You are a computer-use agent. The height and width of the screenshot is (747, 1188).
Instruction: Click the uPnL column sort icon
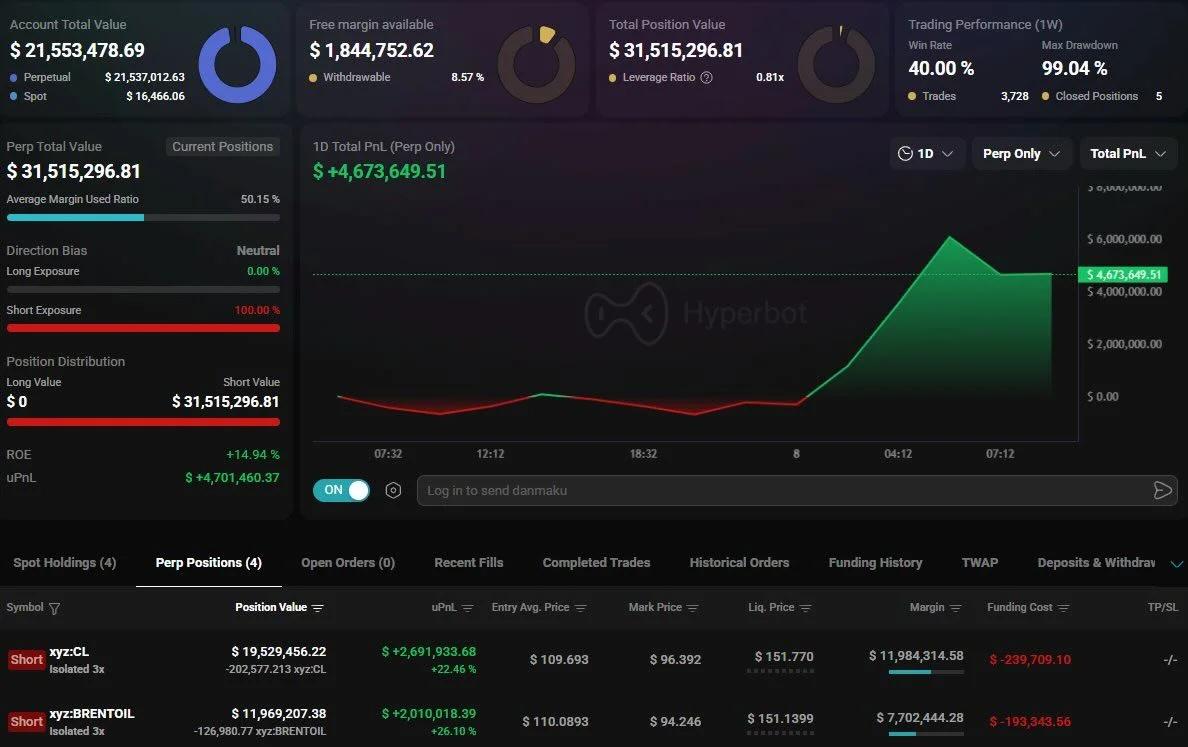[x=467, y=608]
